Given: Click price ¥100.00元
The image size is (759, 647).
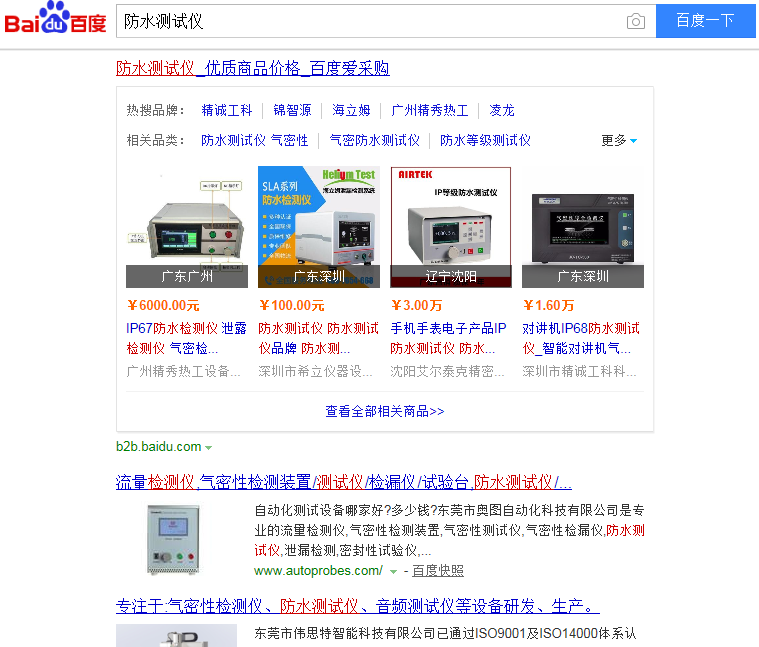Looking at the screenshot, I should (292, 305).
